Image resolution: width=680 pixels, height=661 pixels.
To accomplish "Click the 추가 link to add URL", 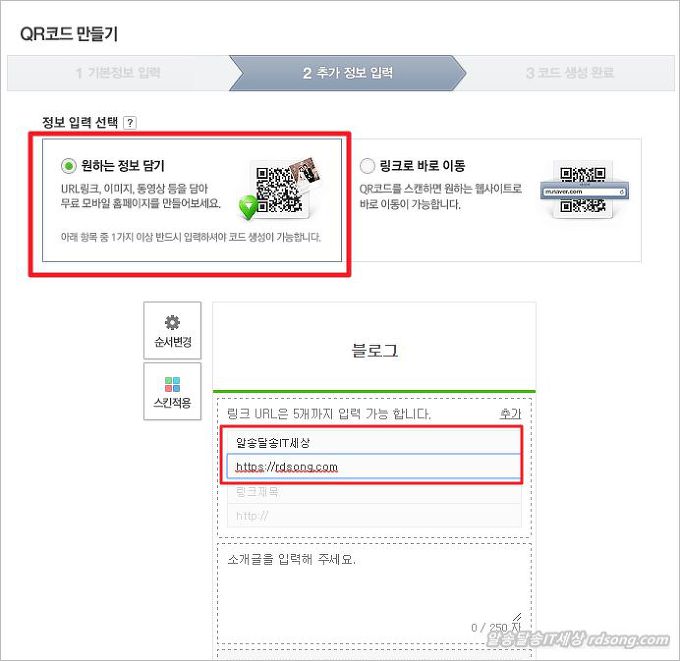I will tap(510, 414).
